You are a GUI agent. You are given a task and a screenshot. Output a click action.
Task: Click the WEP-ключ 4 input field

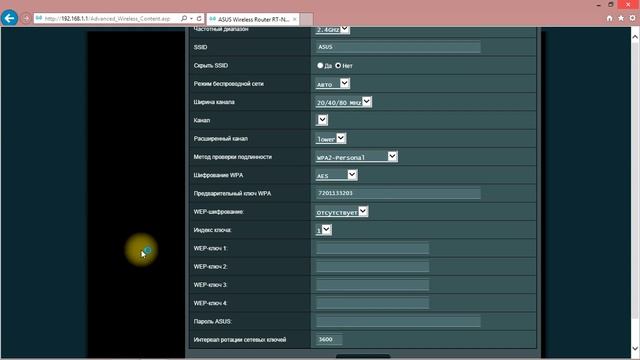372,303
